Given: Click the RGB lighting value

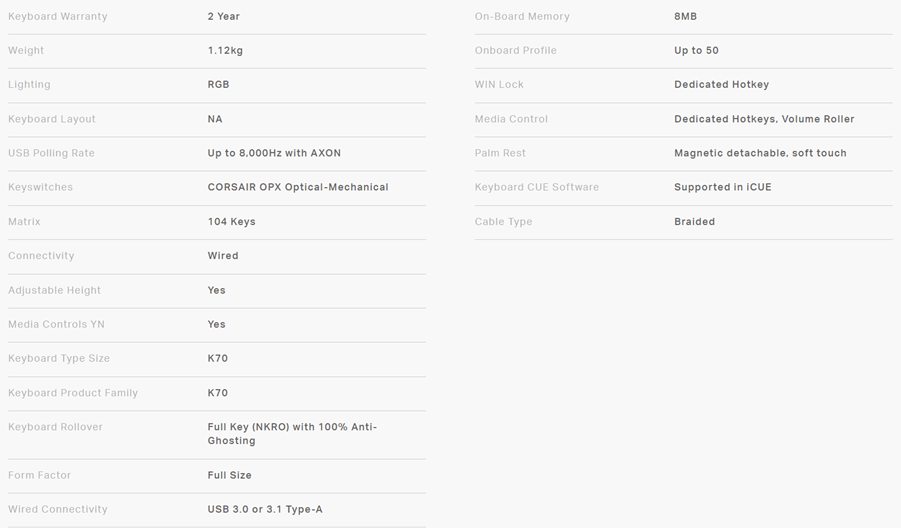Looking at the screenshot, I should (x=219, y=85).
